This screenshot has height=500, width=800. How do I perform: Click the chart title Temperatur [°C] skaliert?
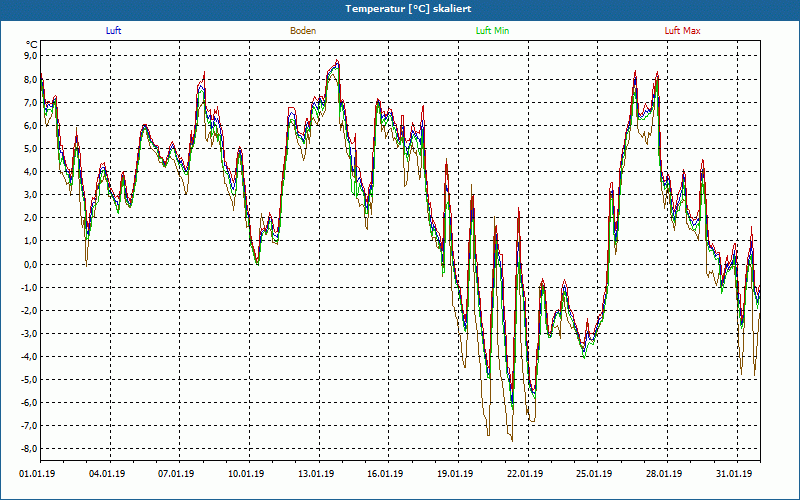(408, 9)
